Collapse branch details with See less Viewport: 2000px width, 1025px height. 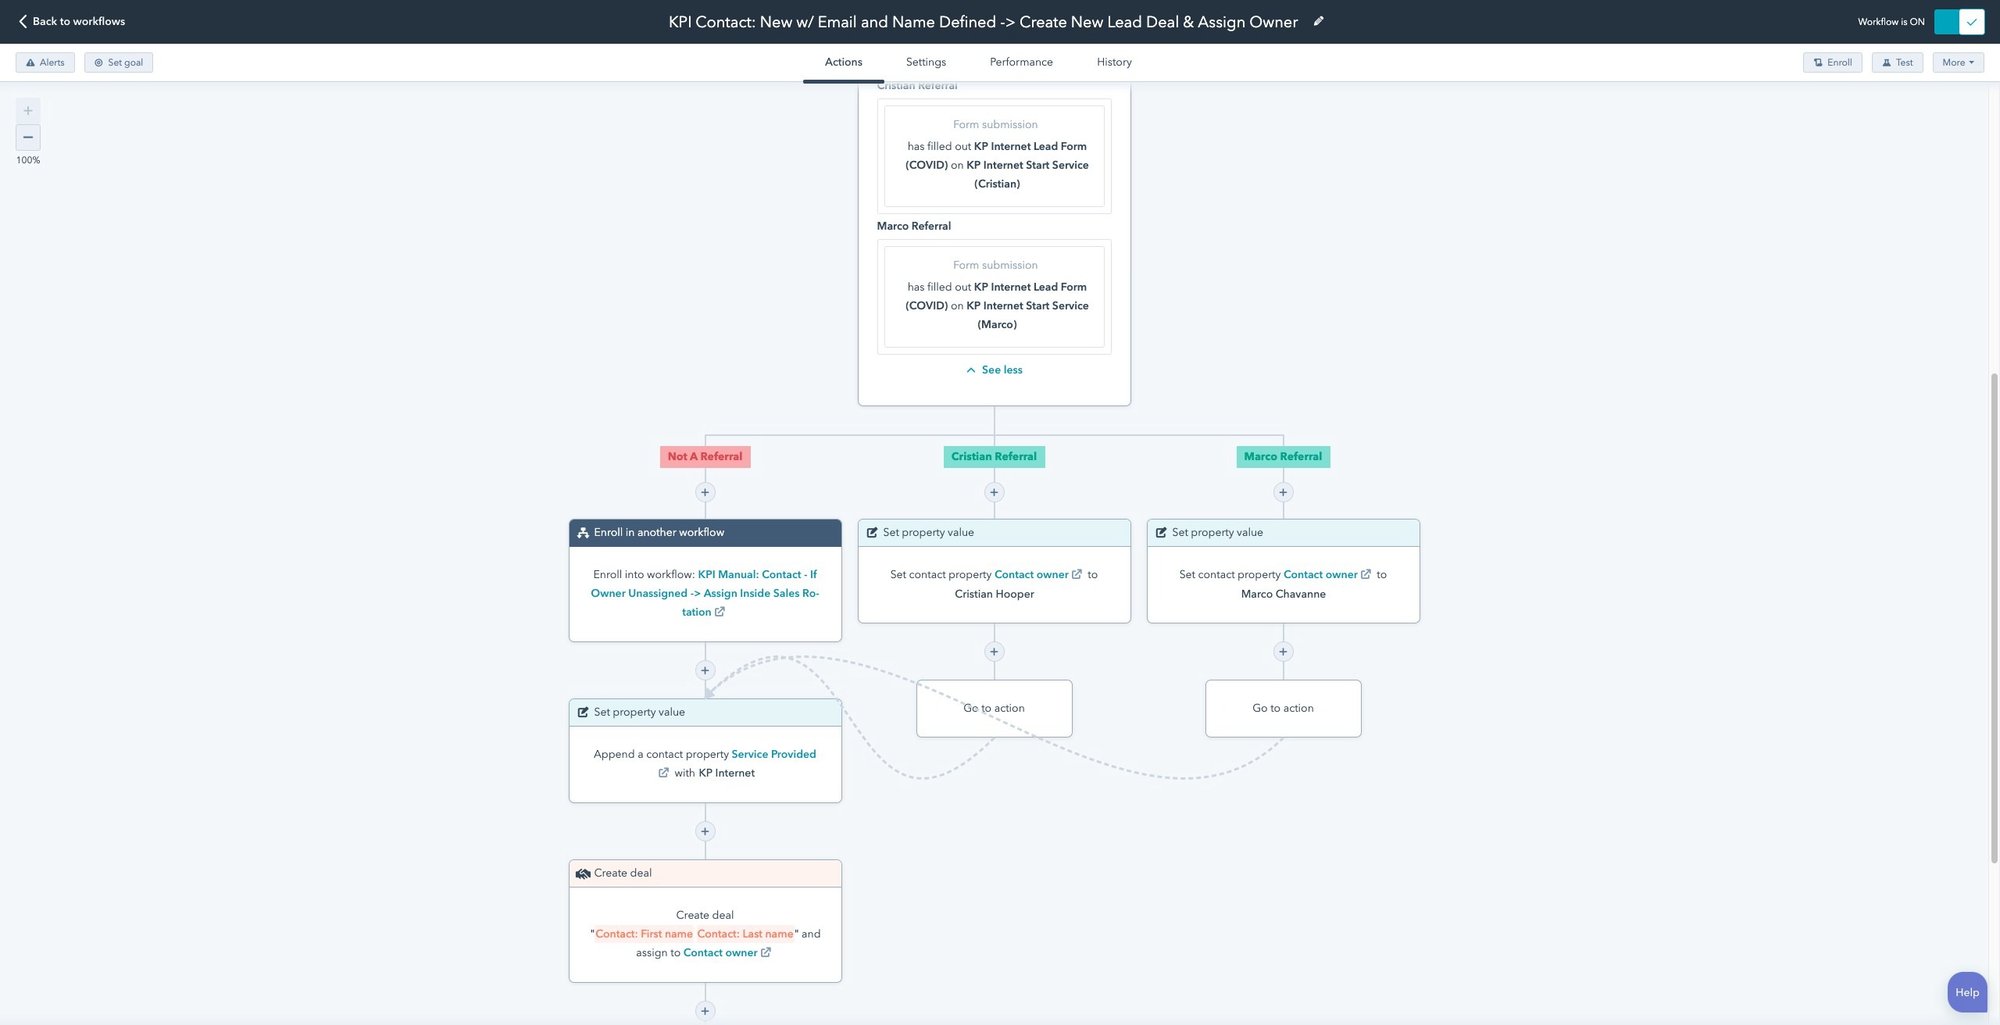tap(994, 370)
